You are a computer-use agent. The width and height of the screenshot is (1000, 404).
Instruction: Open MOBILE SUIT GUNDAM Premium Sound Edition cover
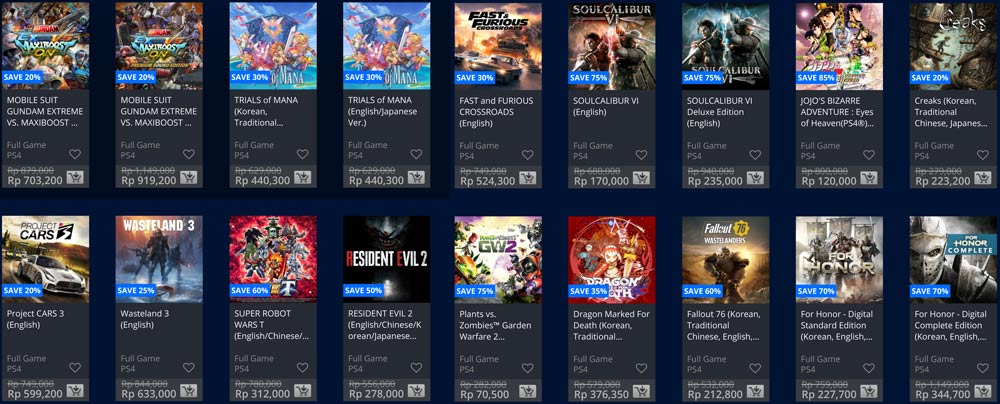[x=159, y=46]
